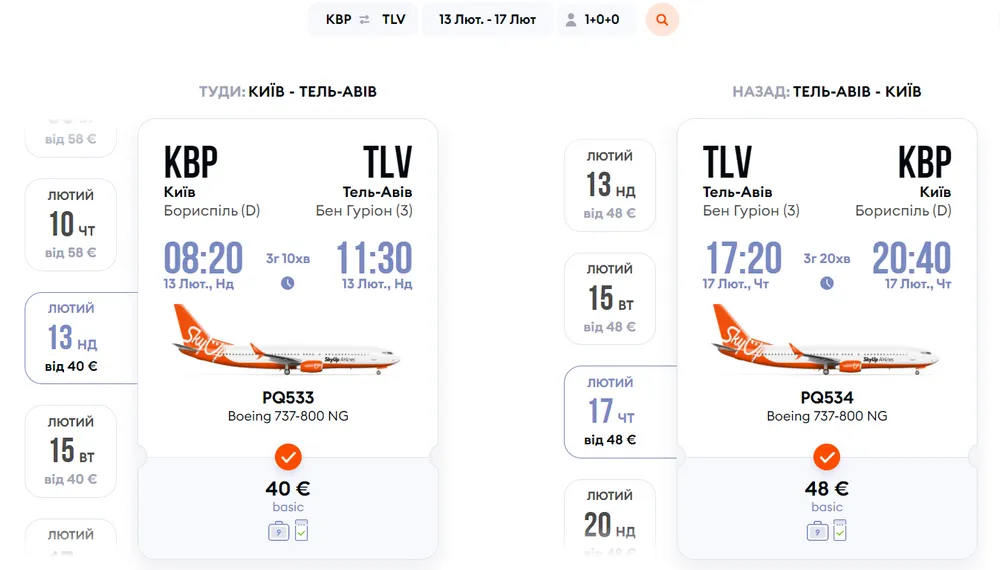Toggle the orange checkmark on the 48 € fare

pos(827,458)
